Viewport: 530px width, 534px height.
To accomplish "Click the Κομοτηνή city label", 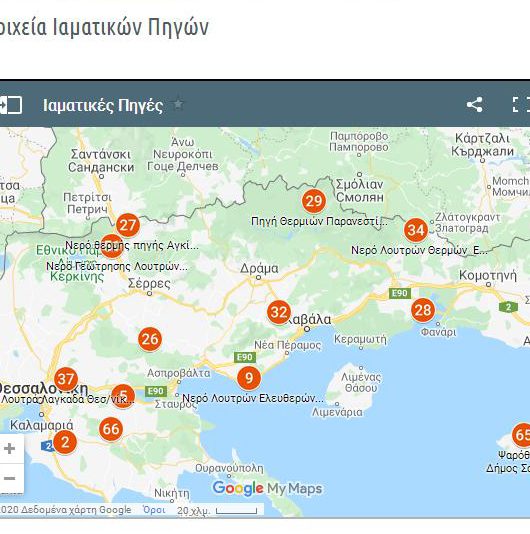I will [488, 275].
